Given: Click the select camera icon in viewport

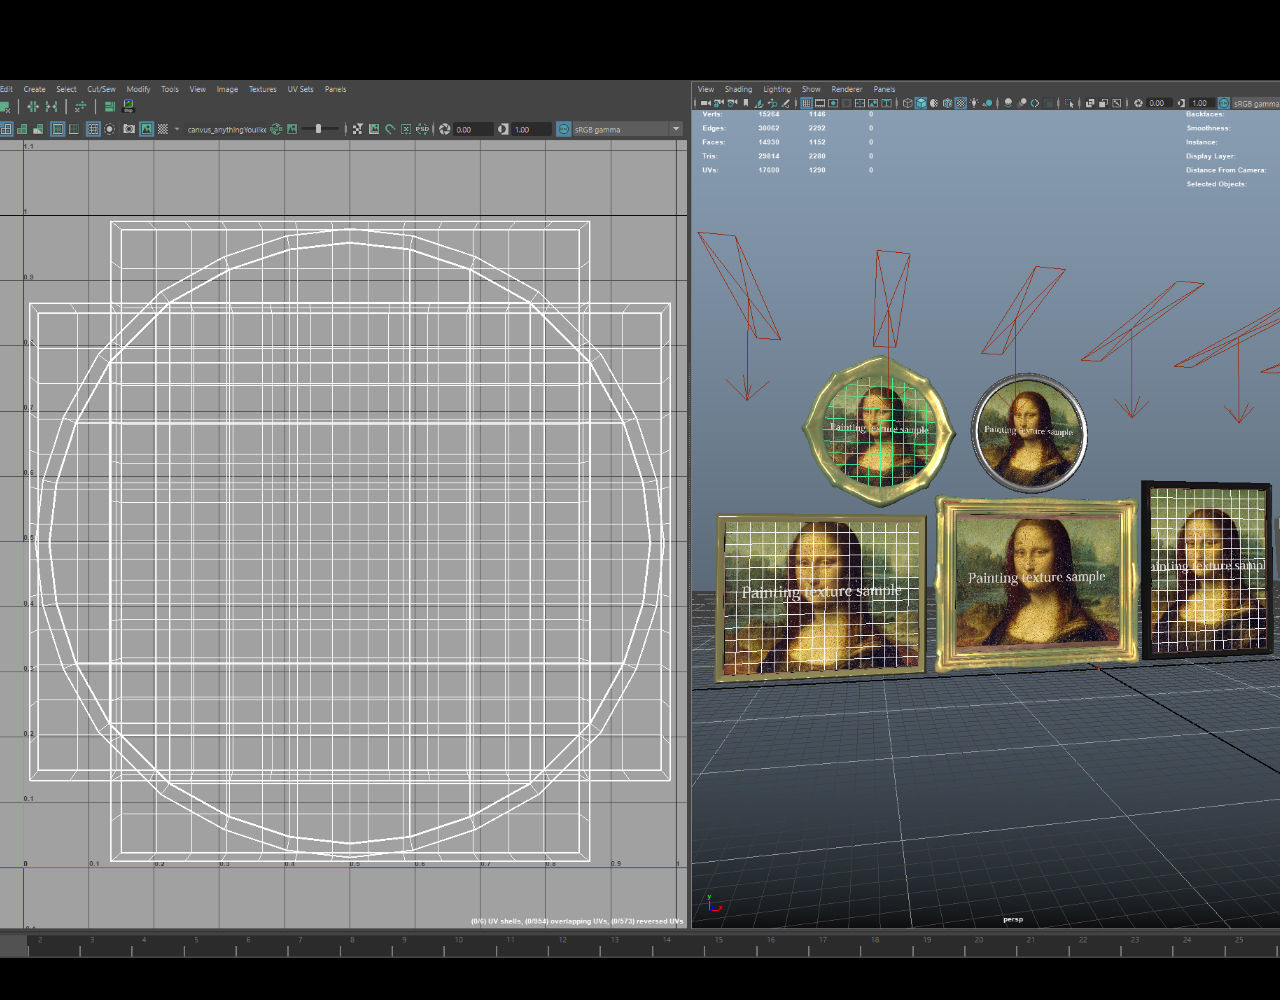Looking at the screenshot, I should click(x=706, y=103).
